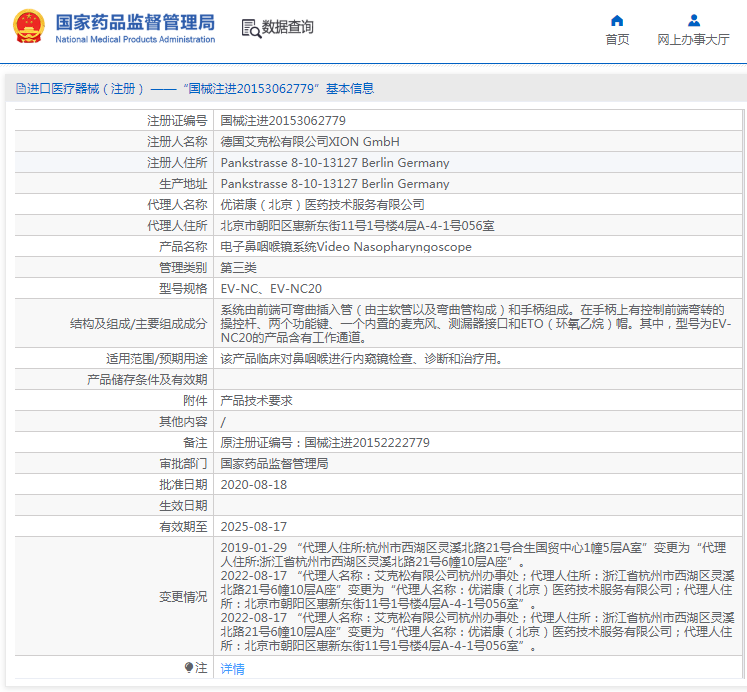The image size is (747, 692).
Task: Open the 详情 link at the bottom
Action: (x=232, y=669)
